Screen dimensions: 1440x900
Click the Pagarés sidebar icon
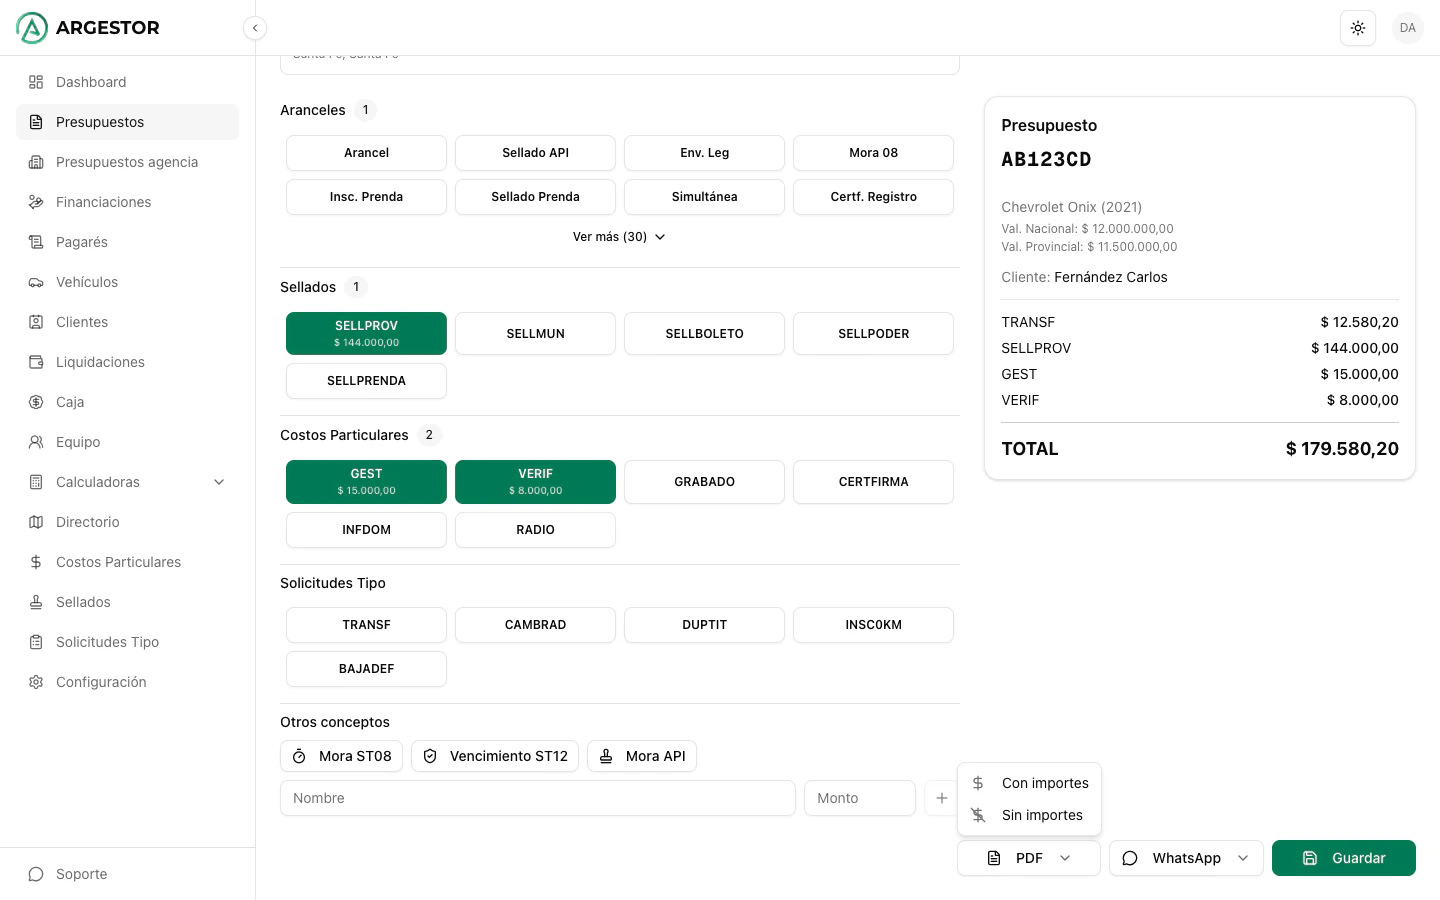point(36,242)
